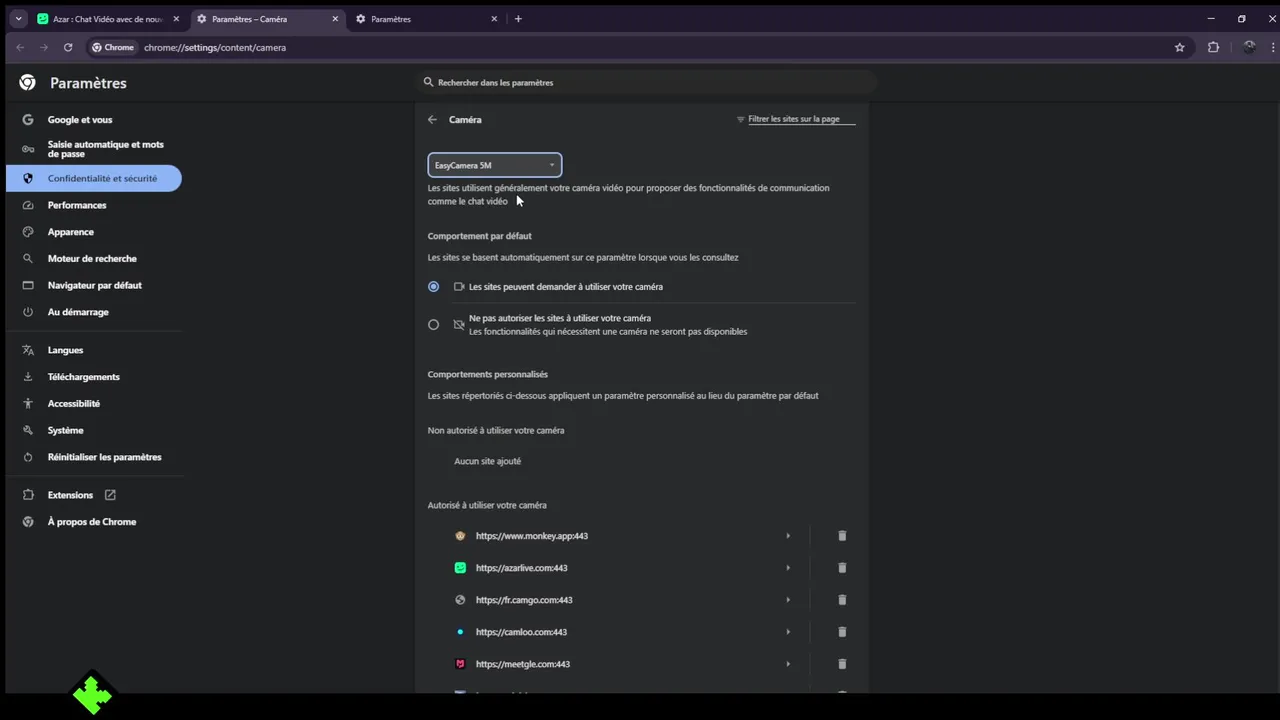
Task: Delete the meetgle.com camera permission
Action: tap(842, 664)
